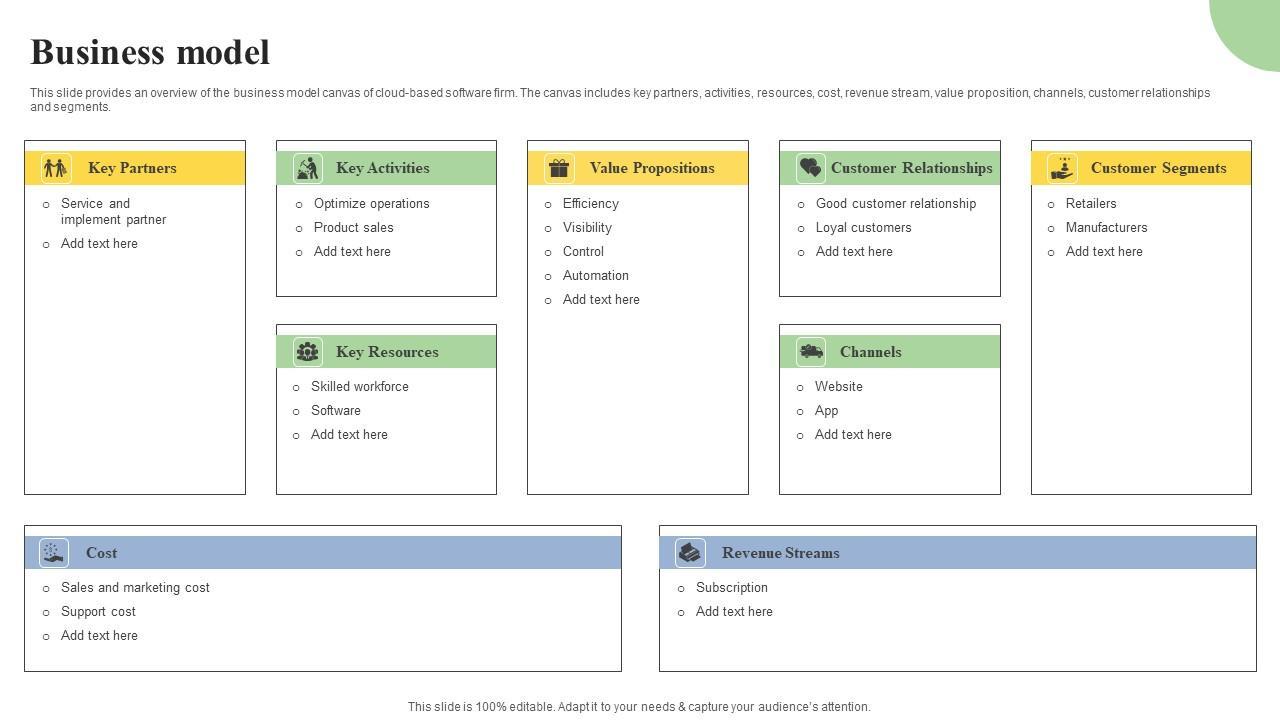The height and width of the screenshot is (720, 1280).
Task: Click Add text here under Channels
Action: 852,435
